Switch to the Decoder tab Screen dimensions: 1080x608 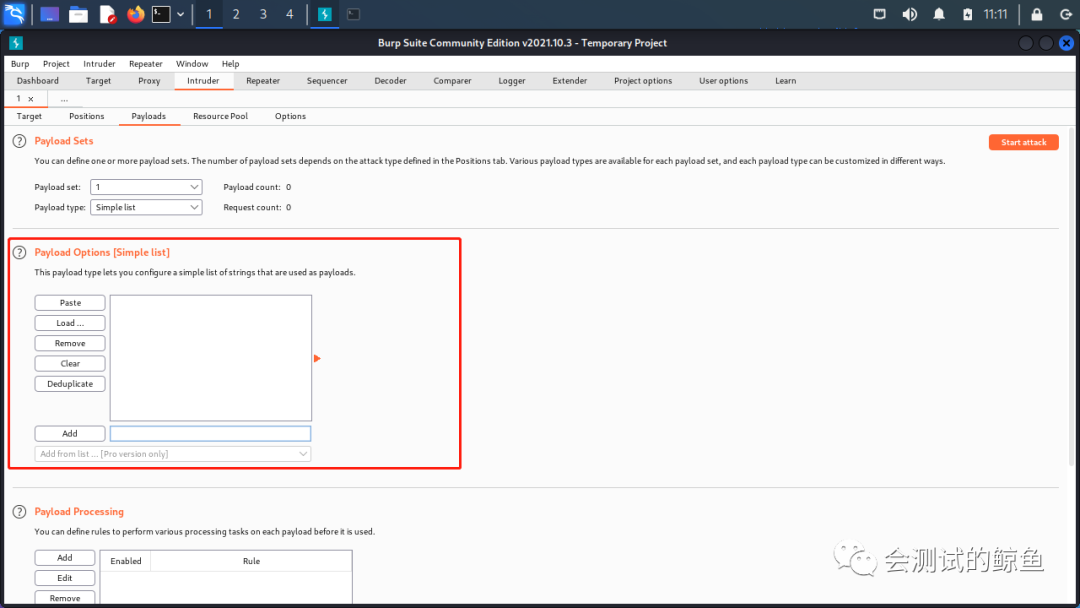(390, 81)
